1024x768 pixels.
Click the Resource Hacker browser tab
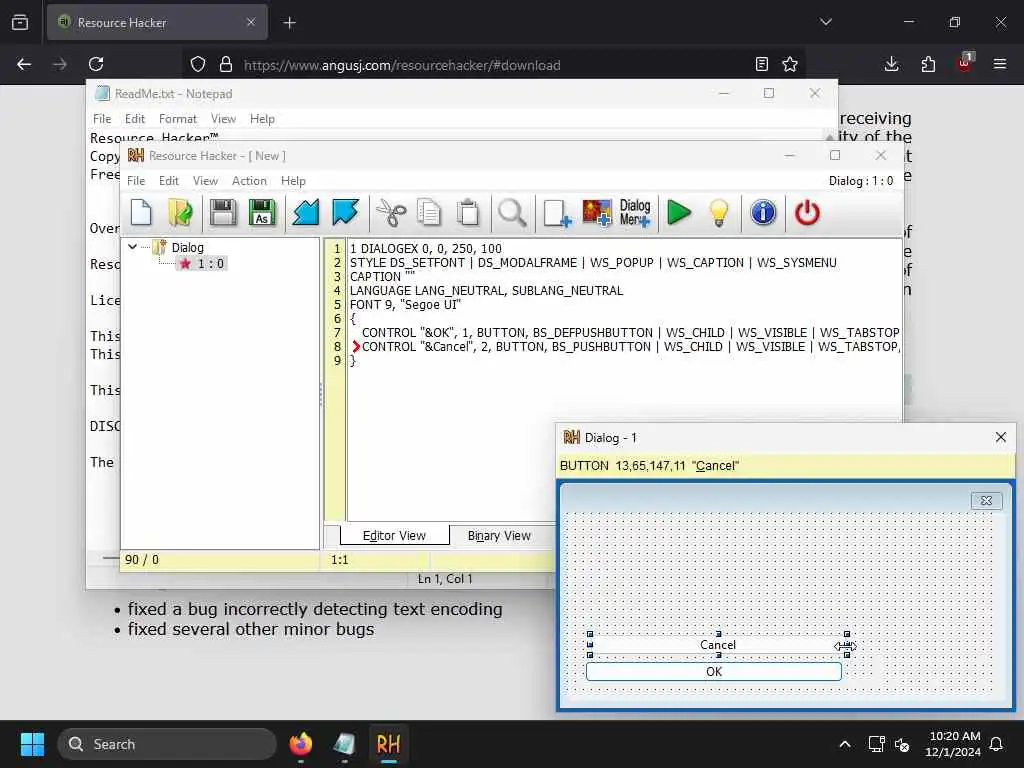tap(157, 22)
